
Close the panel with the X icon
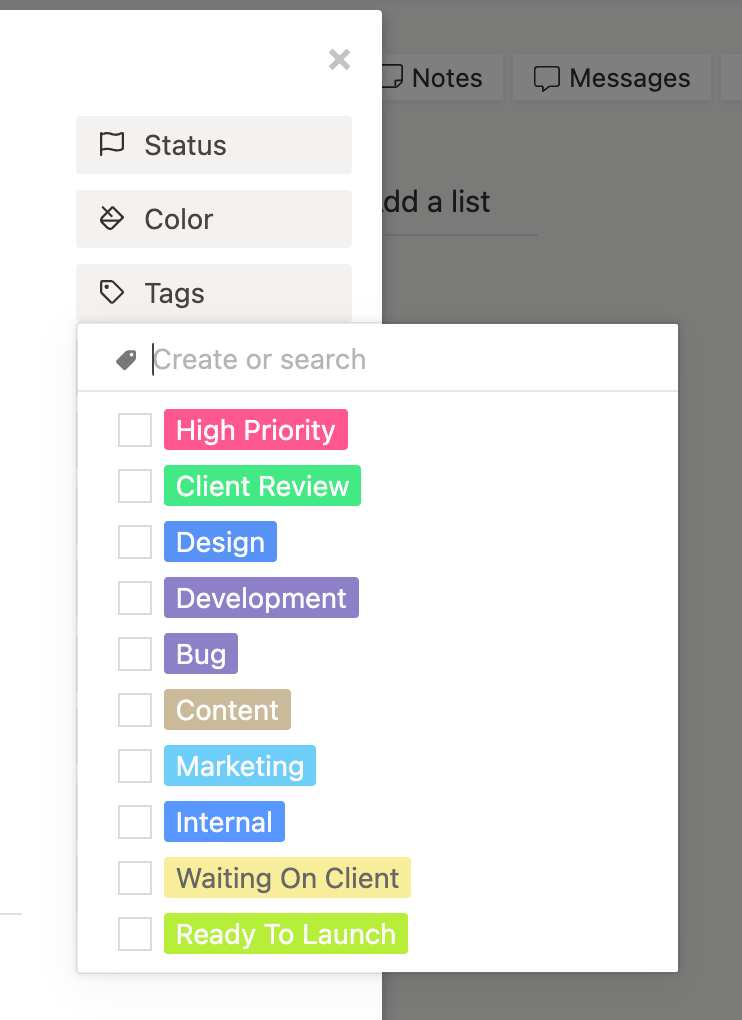pyautogui.click(x=340, y=60)
